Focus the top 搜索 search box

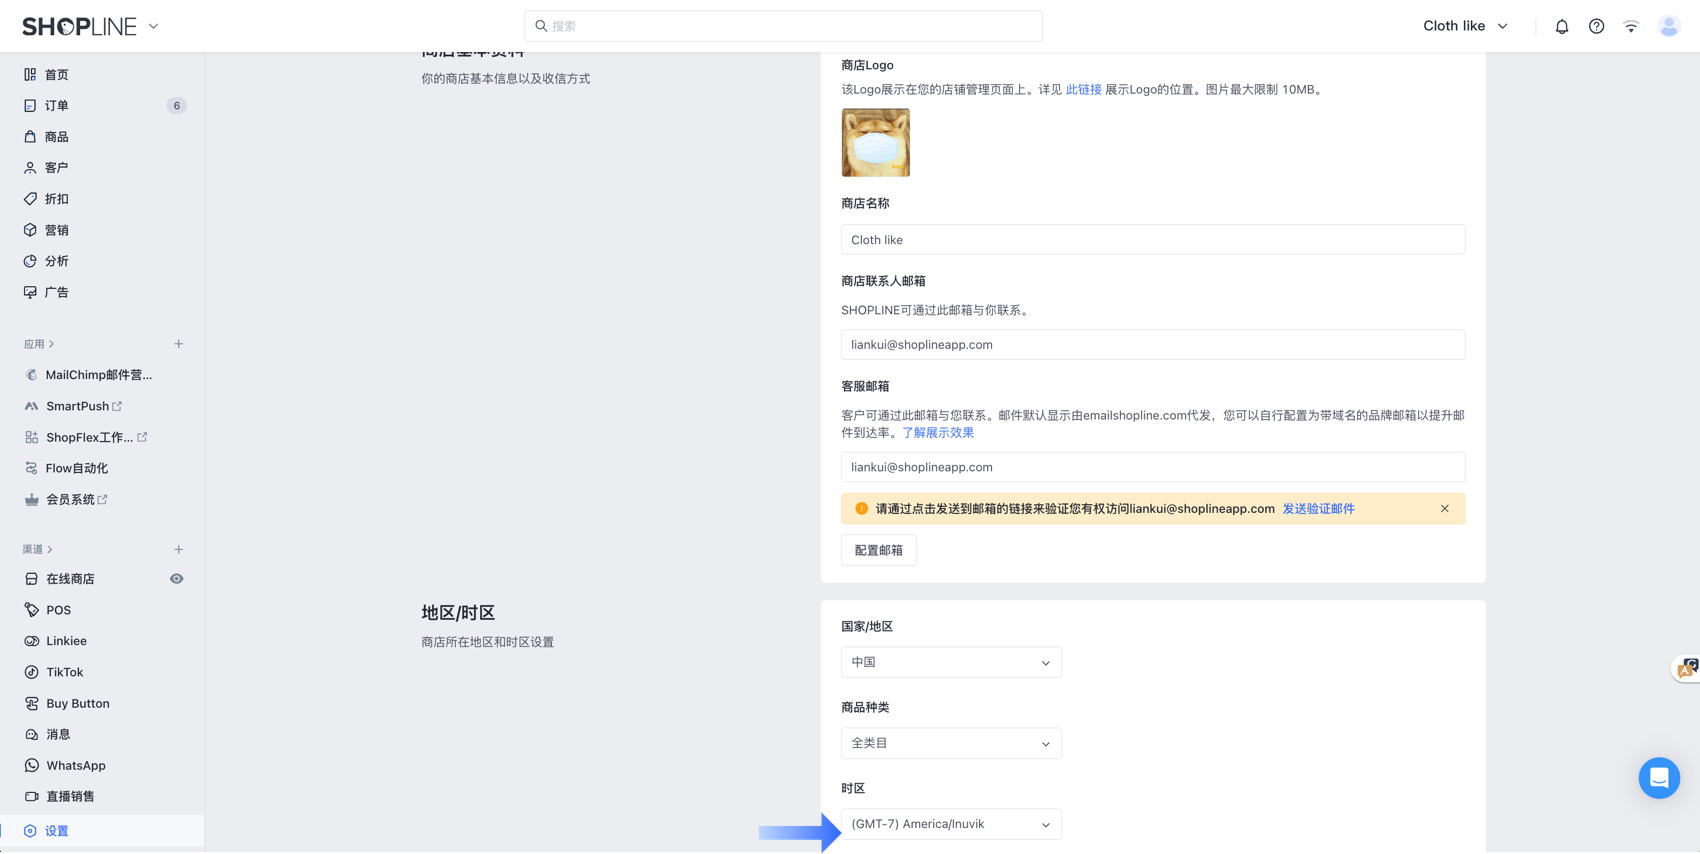pyautogui.click(x=783, y=26)
